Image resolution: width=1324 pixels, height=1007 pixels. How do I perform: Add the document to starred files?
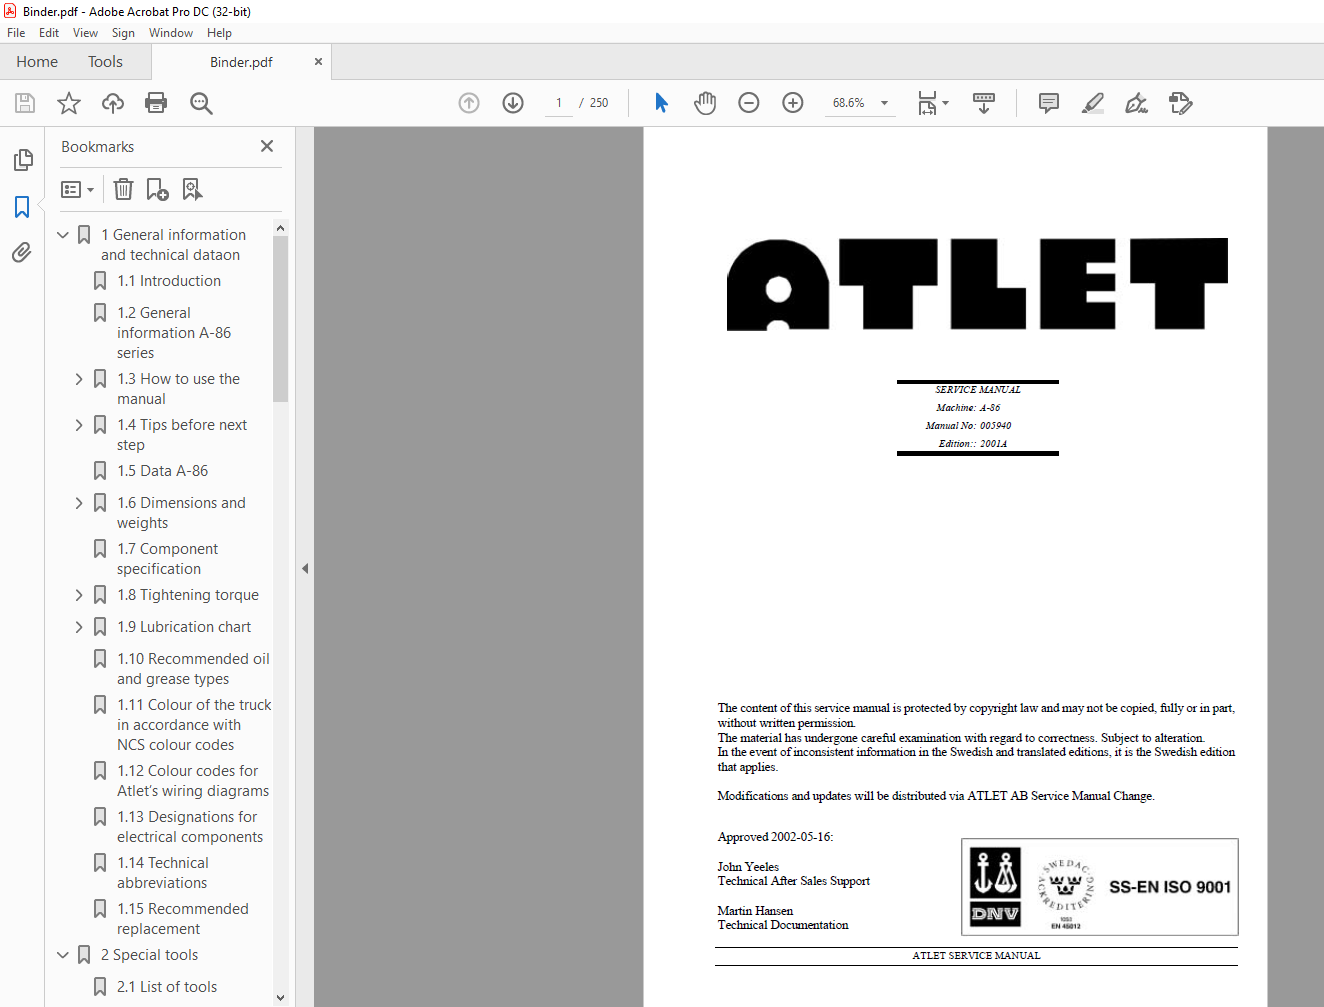[x=69, y=103]
